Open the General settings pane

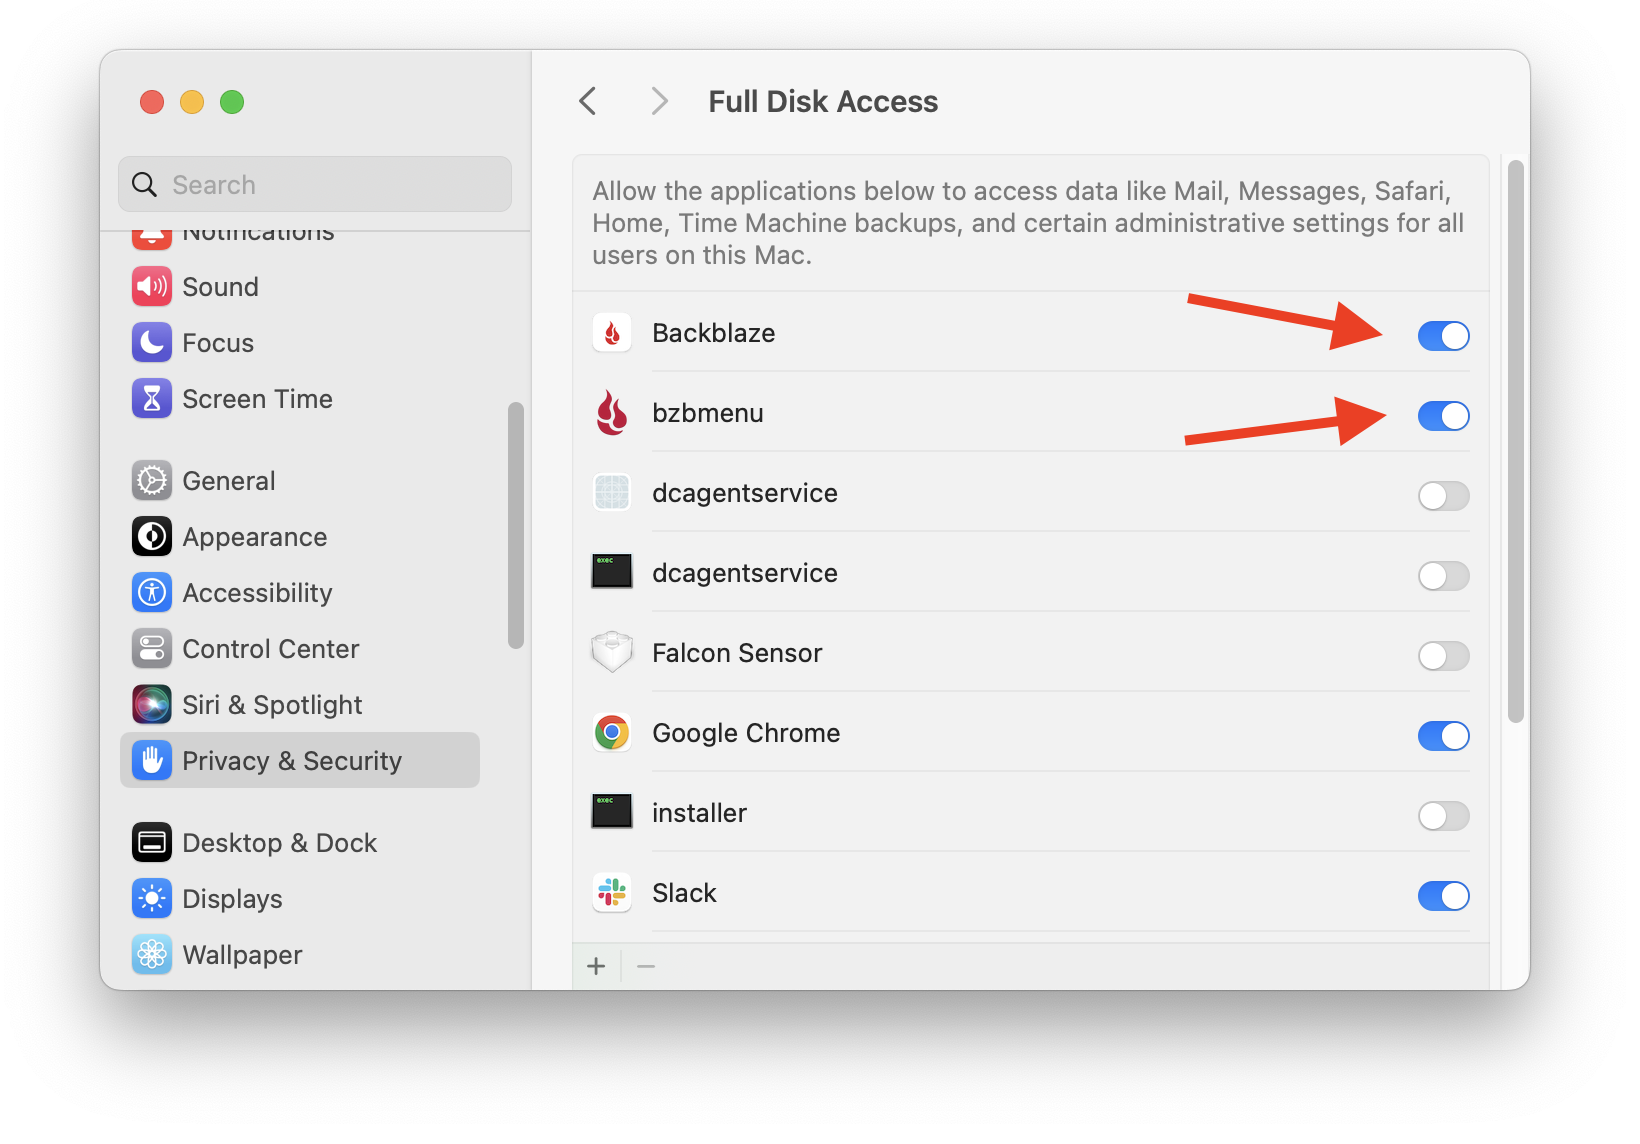[x=300, y=481]
